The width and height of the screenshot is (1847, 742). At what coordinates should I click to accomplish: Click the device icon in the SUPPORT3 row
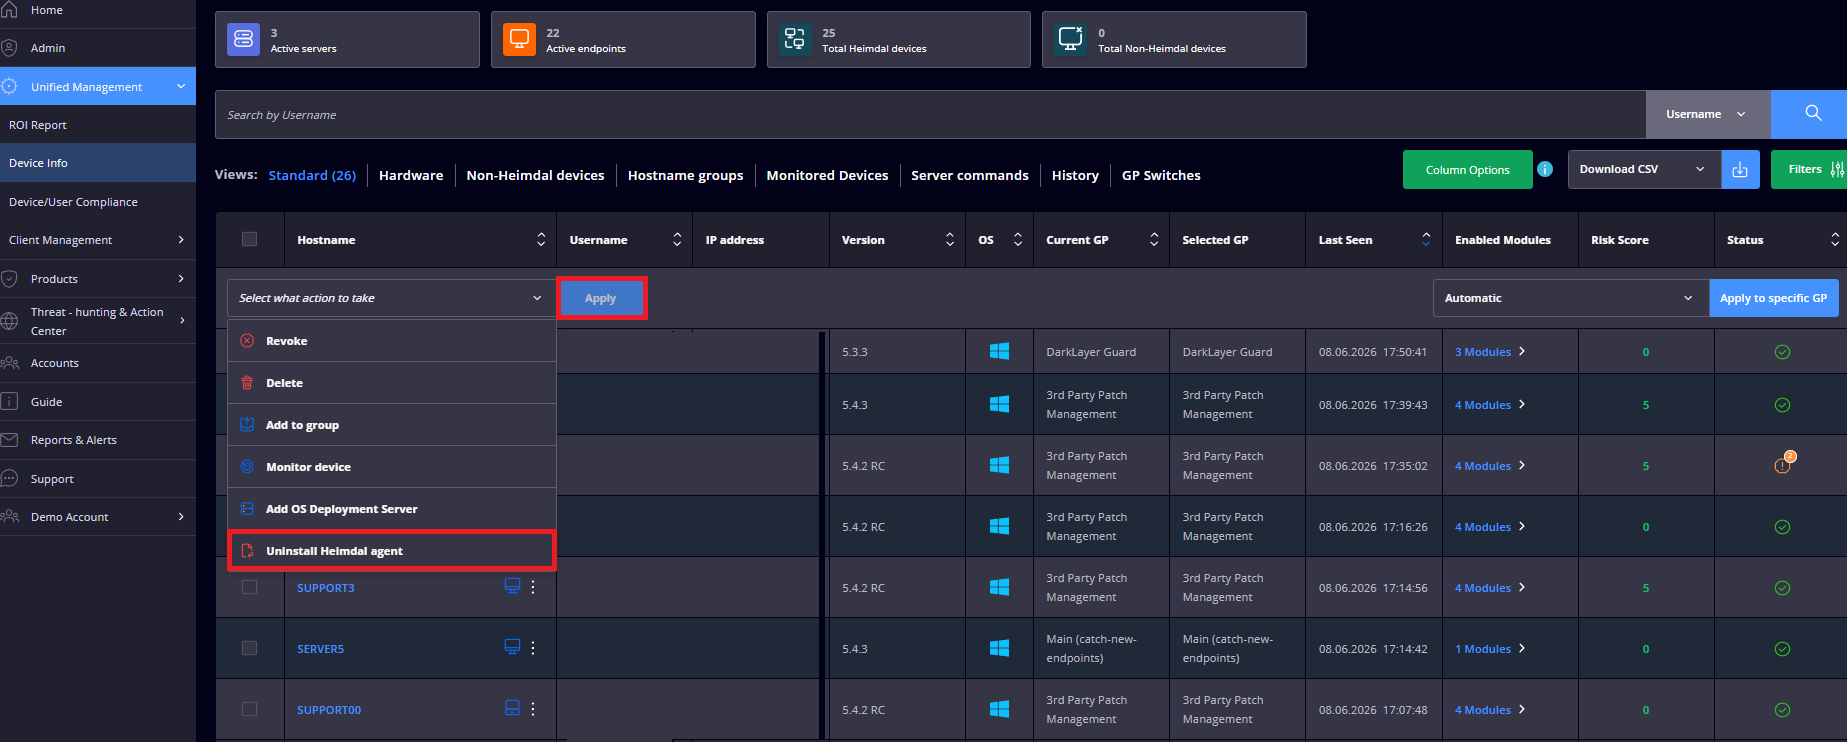512,586
